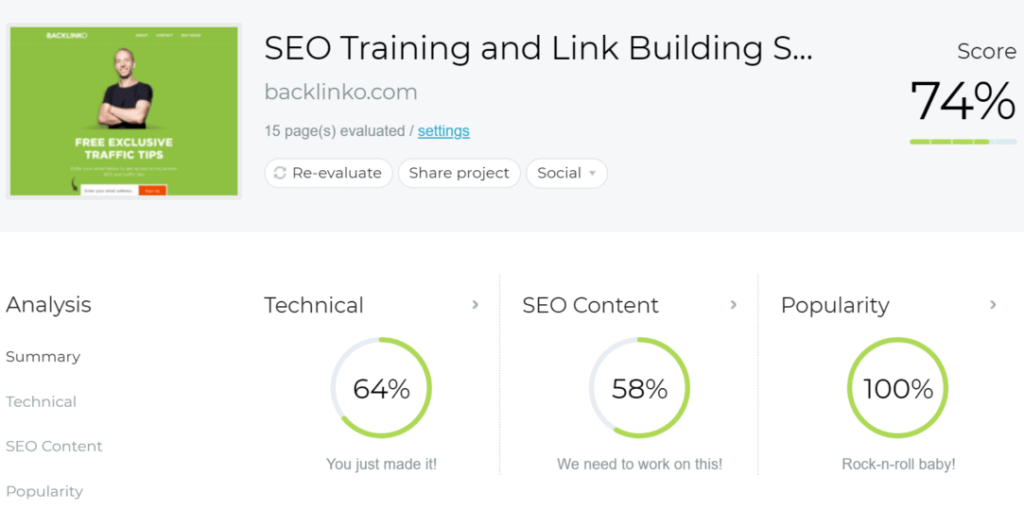Select Summary in Analysis sidebar
Image resolution: width=1024 pixels, height=508 pixels.
(43, 357)
